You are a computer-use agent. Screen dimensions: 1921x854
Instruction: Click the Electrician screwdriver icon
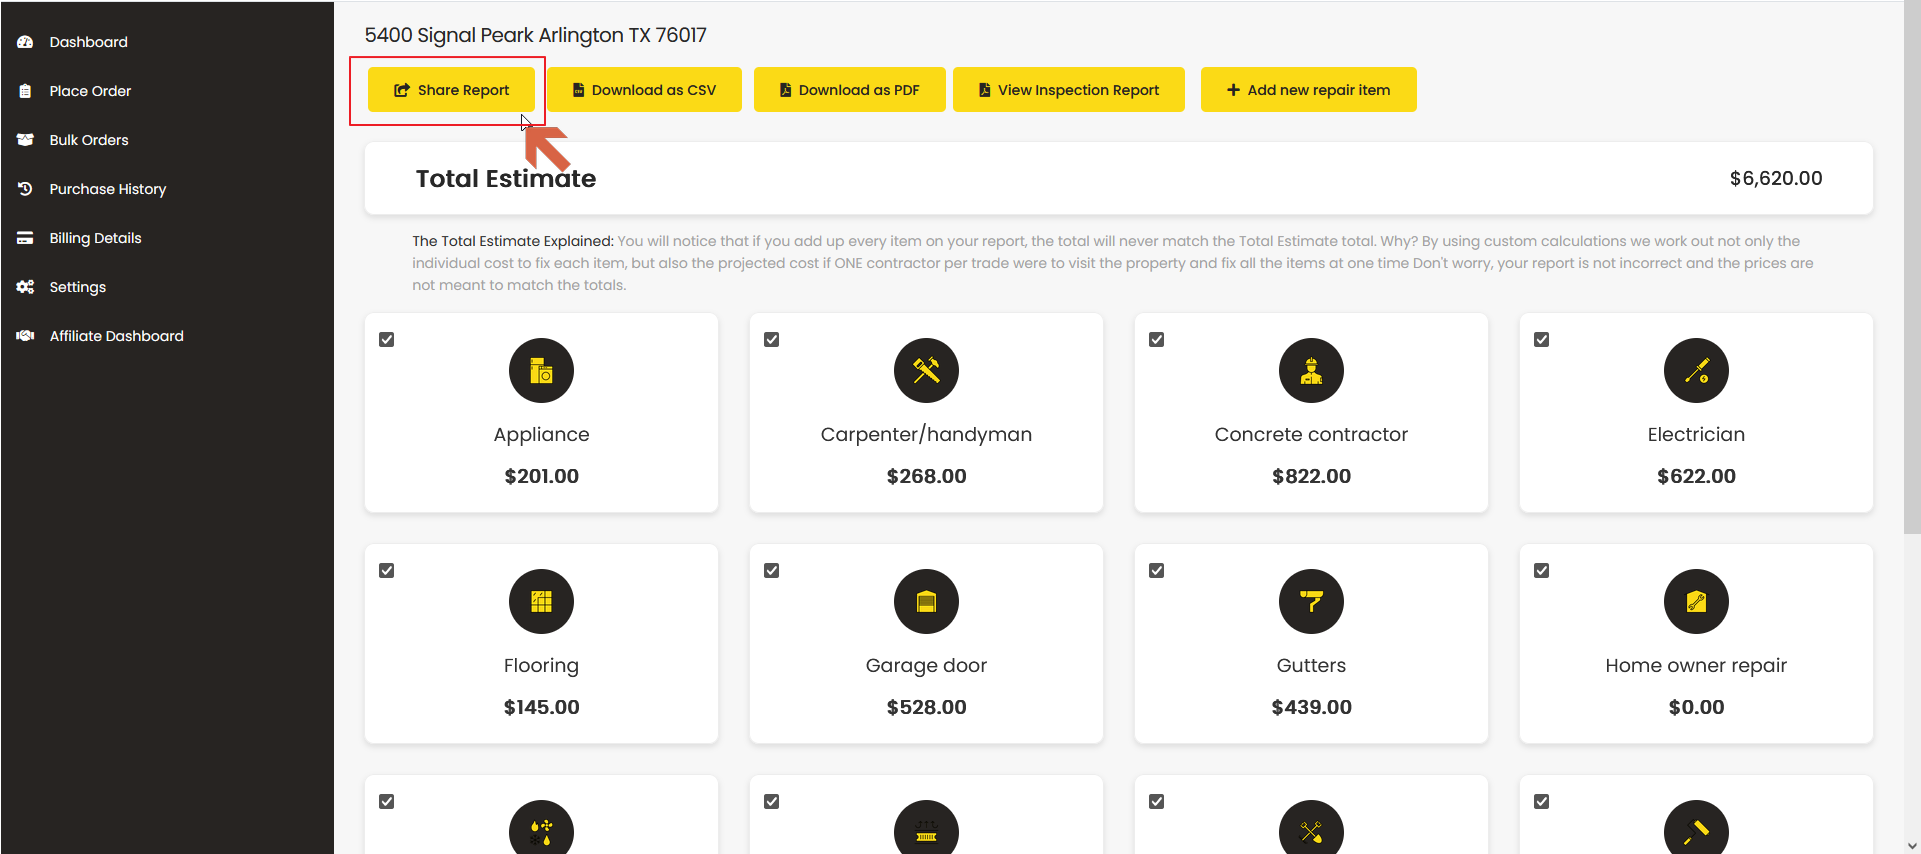[x=1696, y=371]
